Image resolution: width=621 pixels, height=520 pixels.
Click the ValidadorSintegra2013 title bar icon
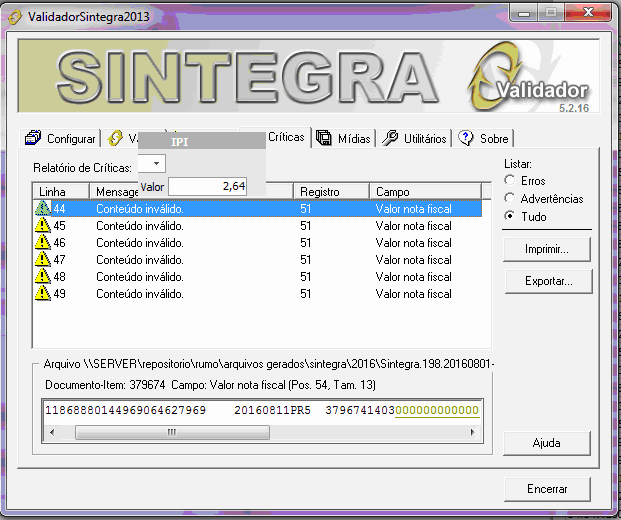(x=15, y=17)
